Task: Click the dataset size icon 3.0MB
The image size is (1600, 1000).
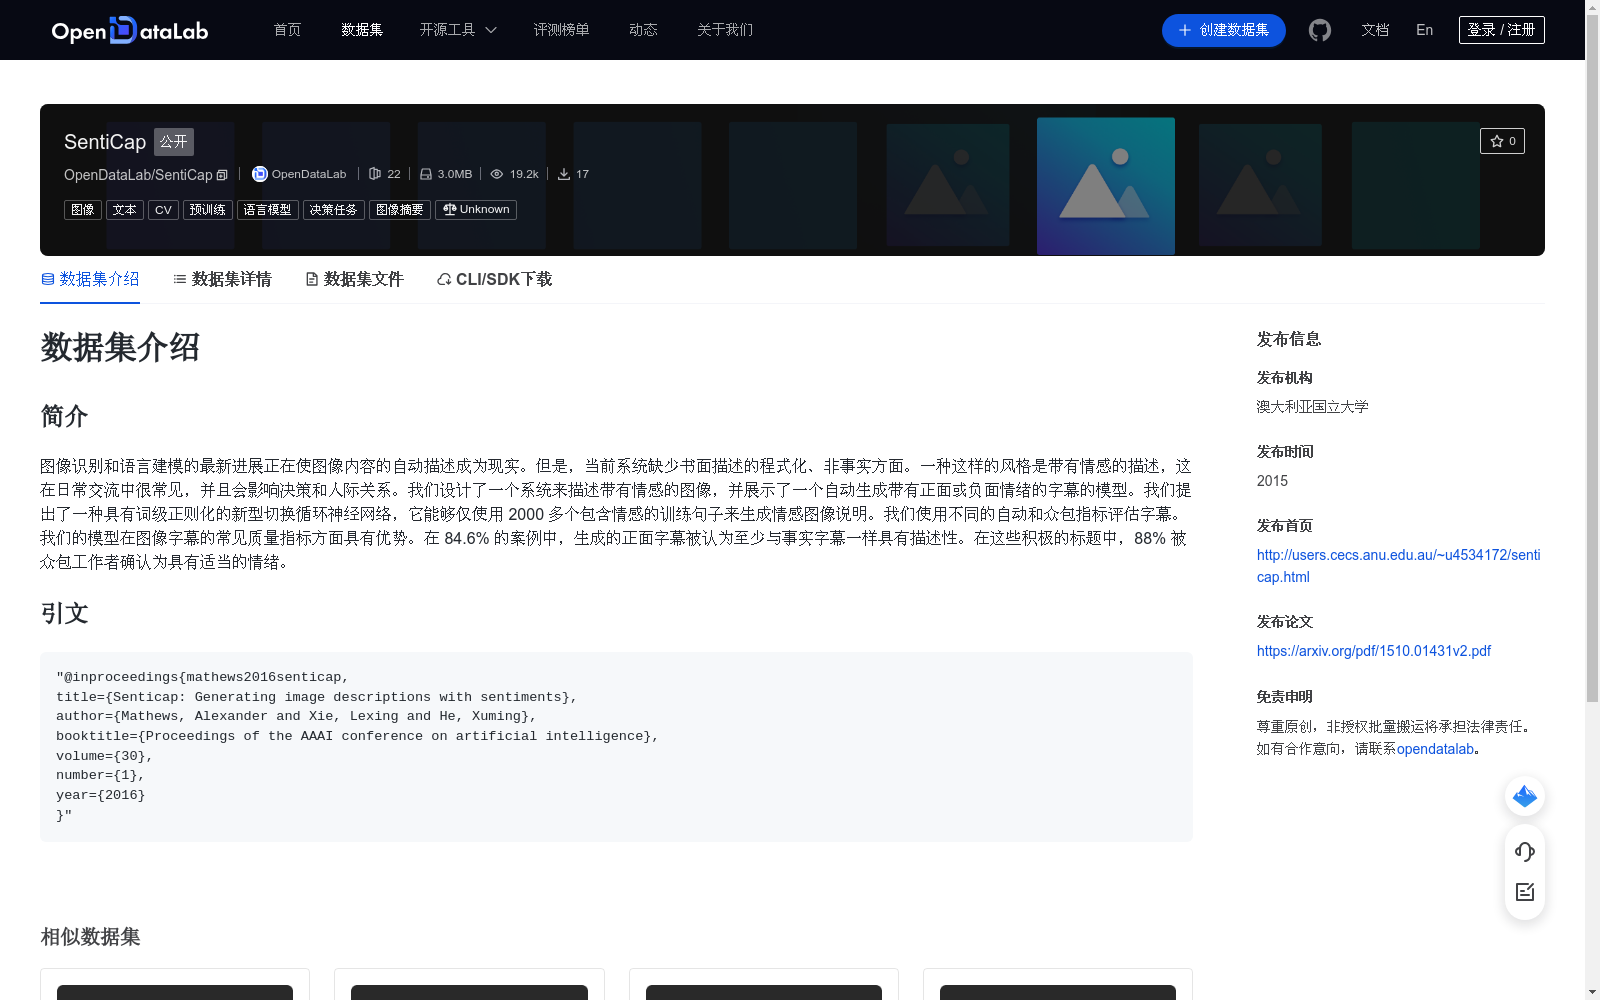Action: (426, 174)
